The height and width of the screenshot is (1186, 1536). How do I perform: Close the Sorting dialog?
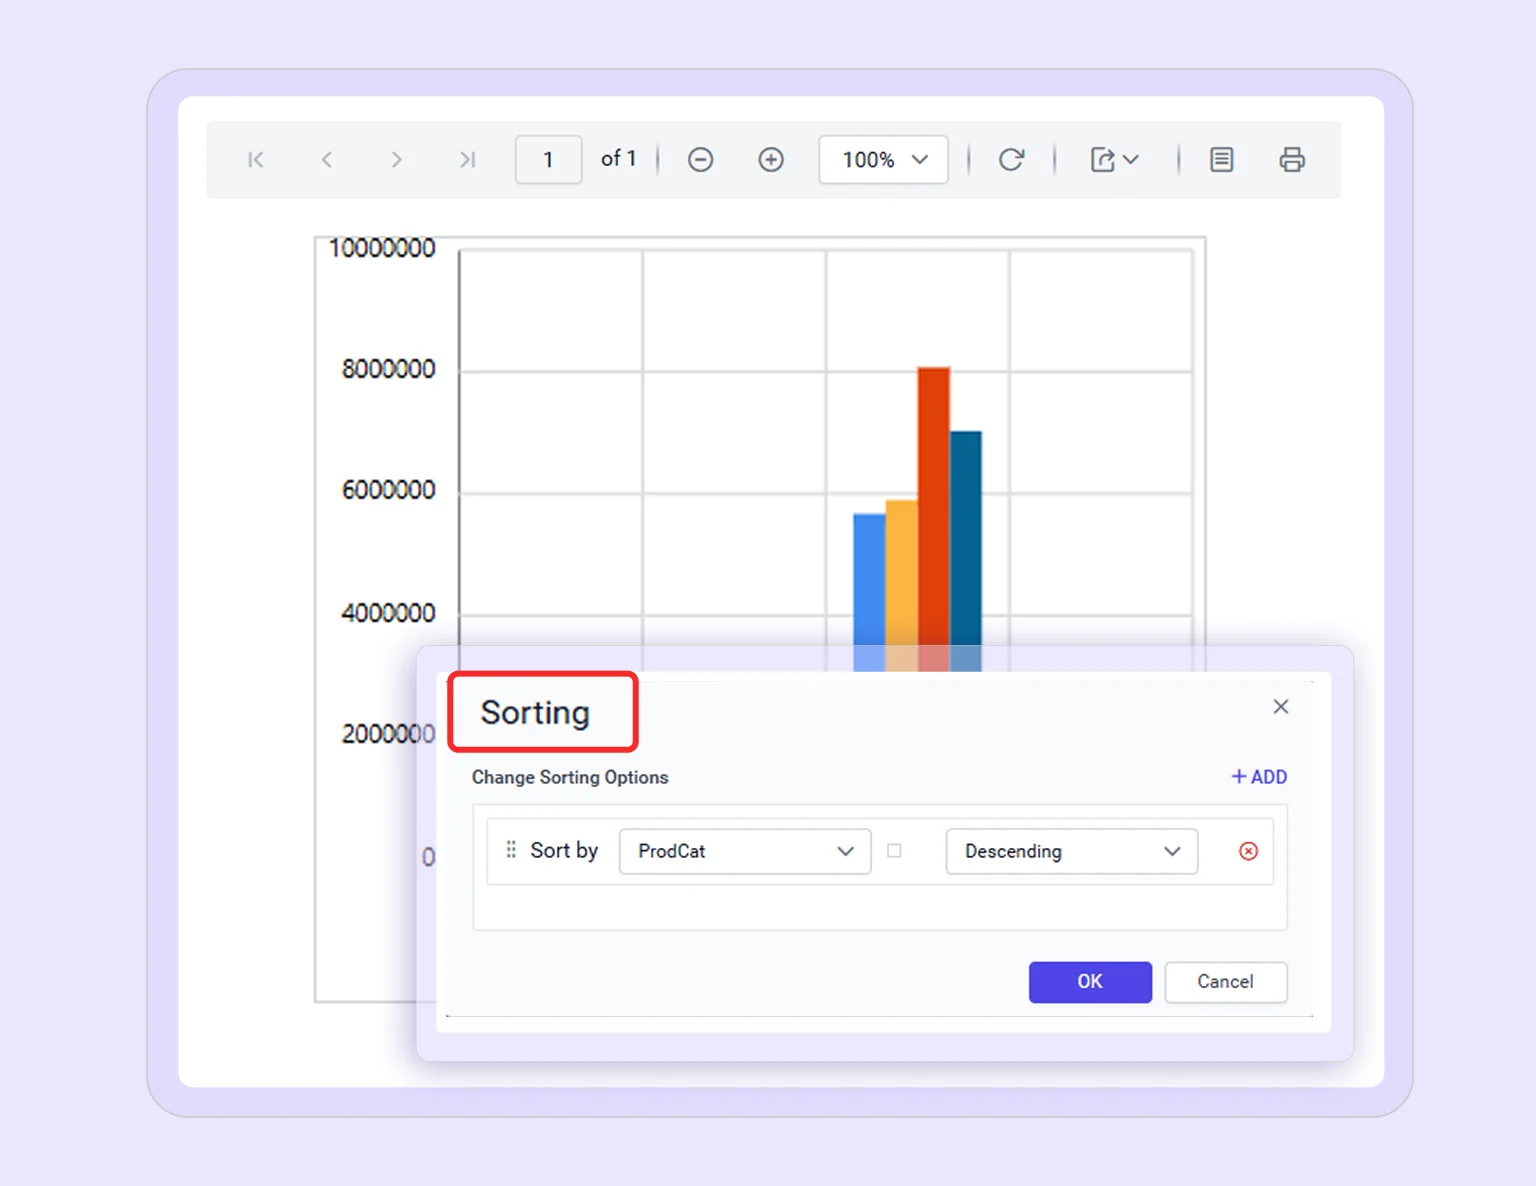1280,706
